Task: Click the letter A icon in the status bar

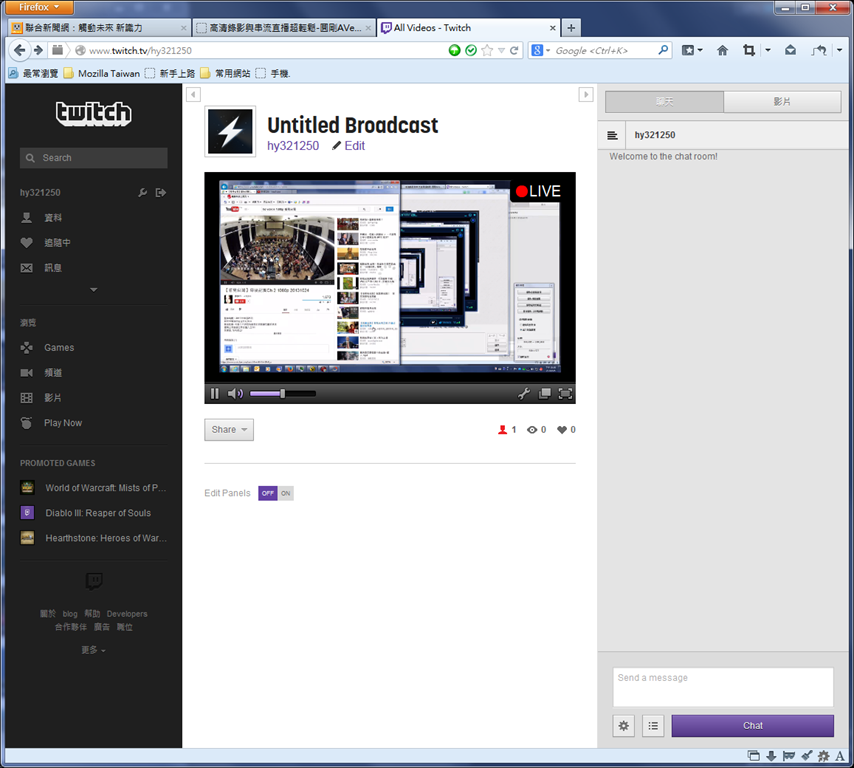Action: click(840, 755)
